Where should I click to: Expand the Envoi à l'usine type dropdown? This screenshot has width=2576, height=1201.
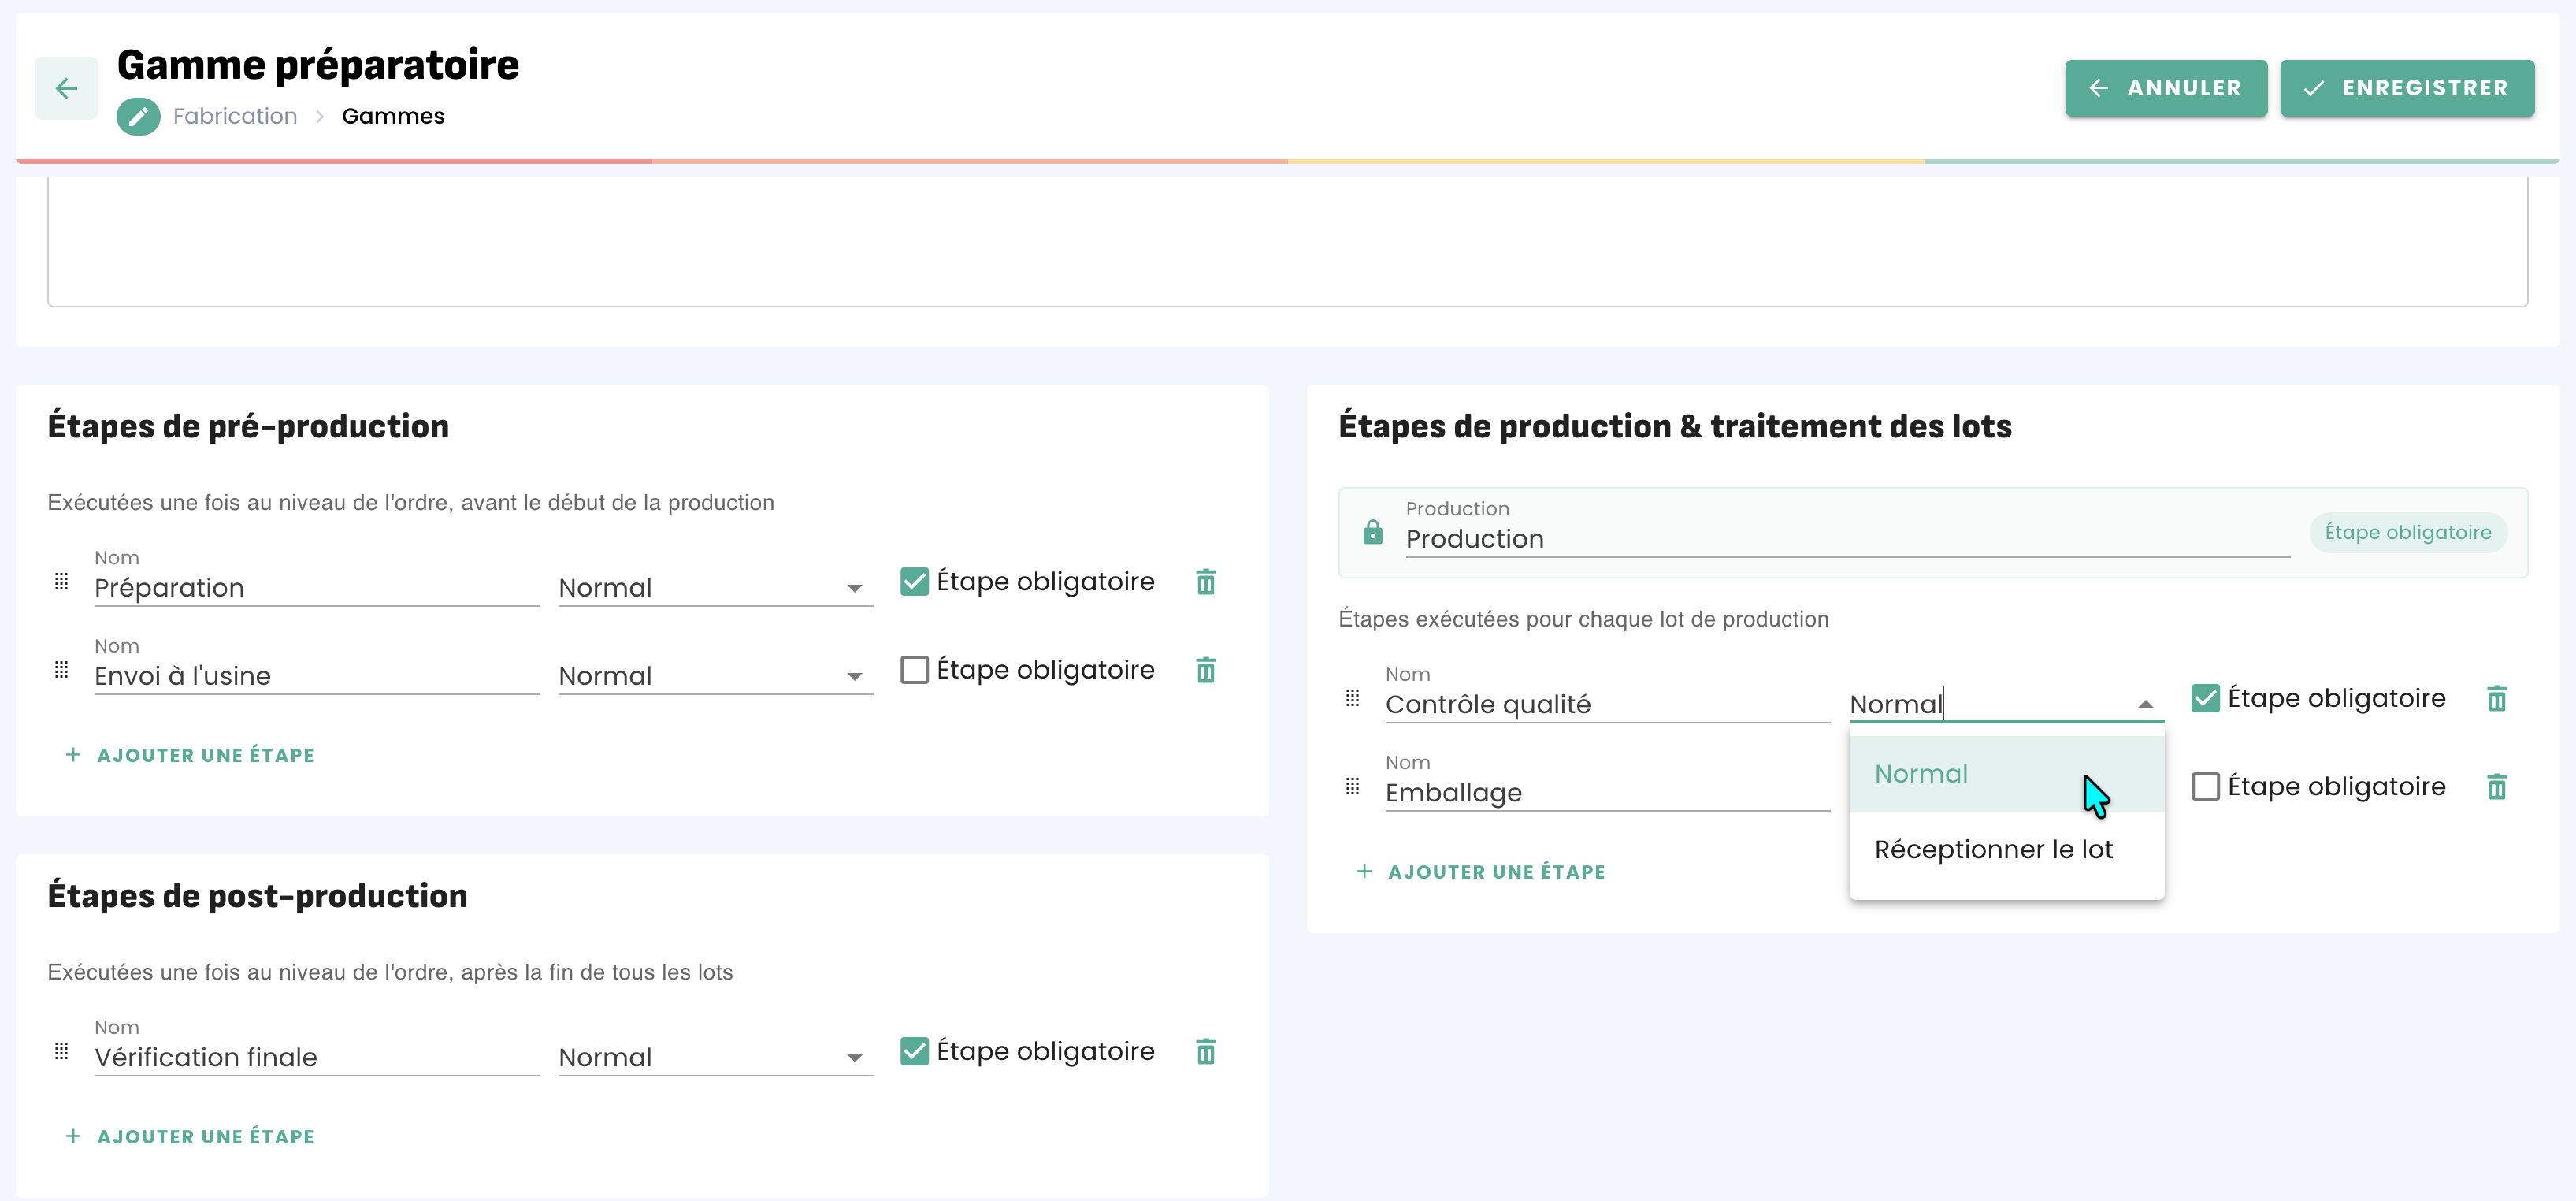click(714, 677)
